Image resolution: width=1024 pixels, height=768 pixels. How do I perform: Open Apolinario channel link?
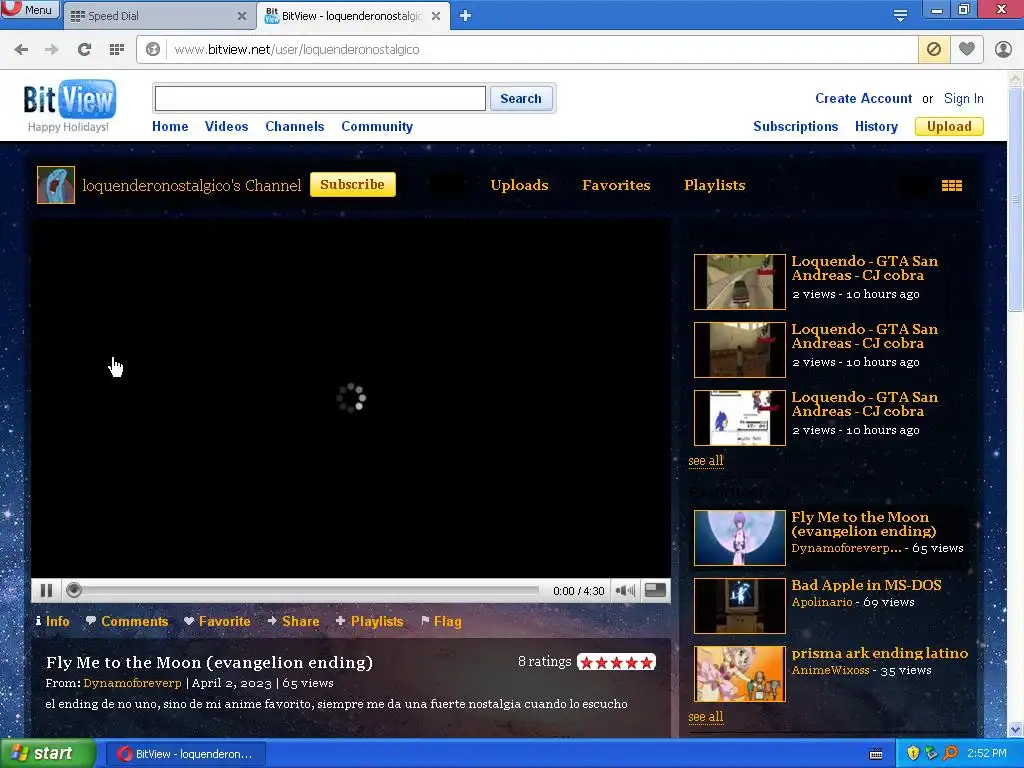[822, 602]
